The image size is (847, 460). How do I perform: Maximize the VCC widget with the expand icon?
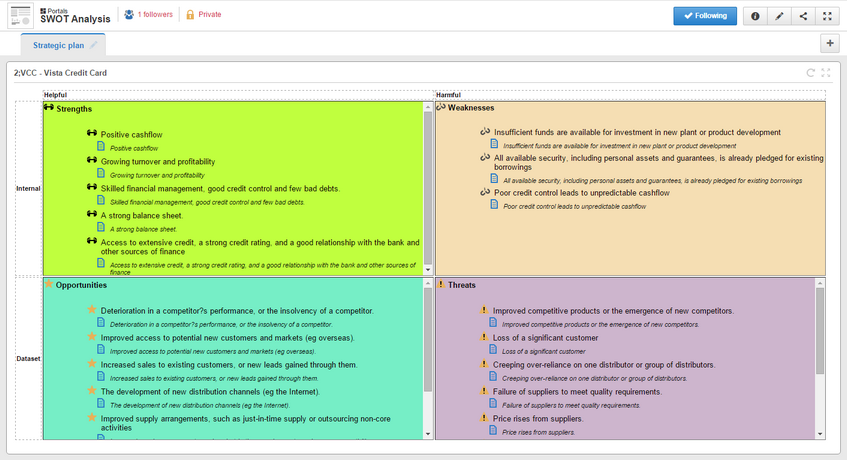click(x=825, y=73)
